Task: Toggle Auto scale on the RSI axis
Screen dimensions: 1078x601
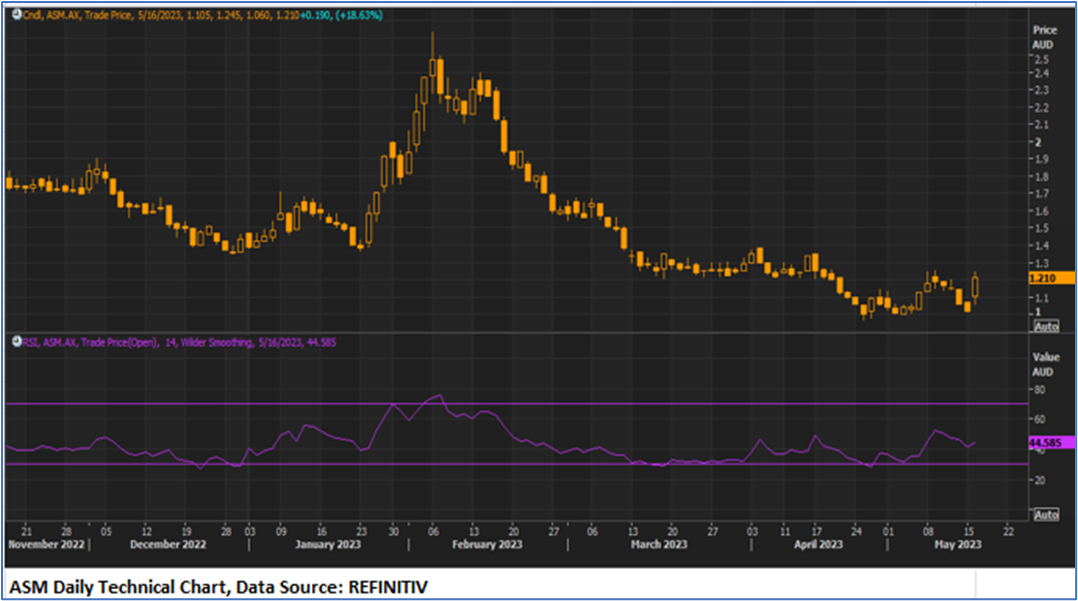Action: coord(1046,514)
